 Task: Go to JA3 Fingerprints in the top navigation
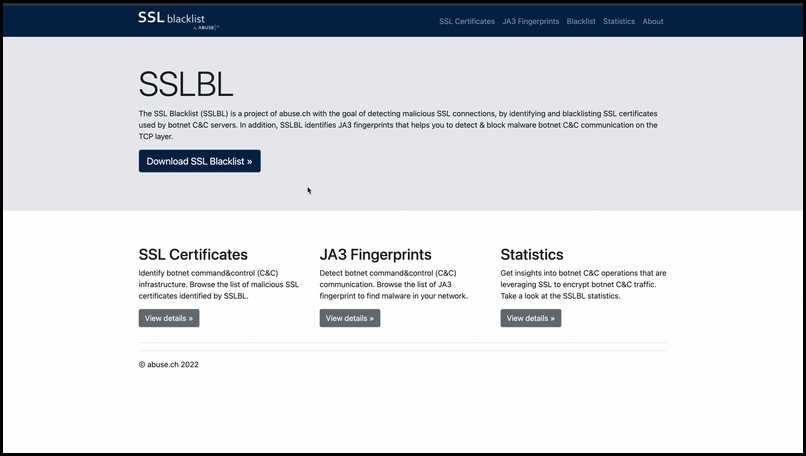530,21
